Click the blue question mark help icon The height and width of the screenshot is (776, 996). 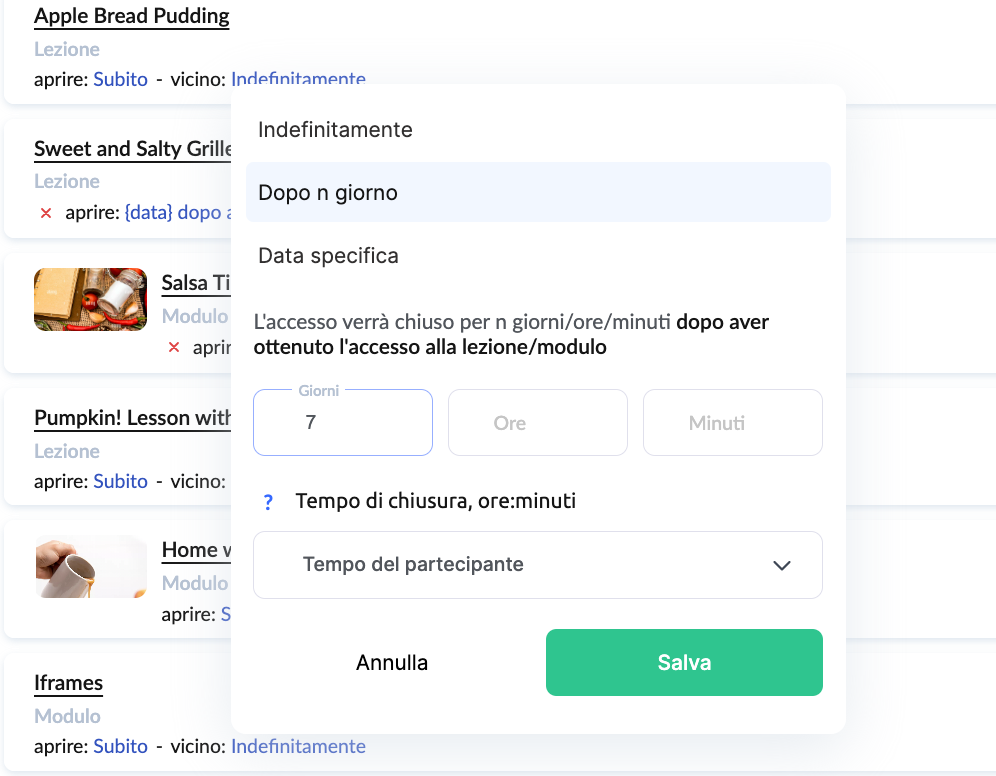pos(268,502)
